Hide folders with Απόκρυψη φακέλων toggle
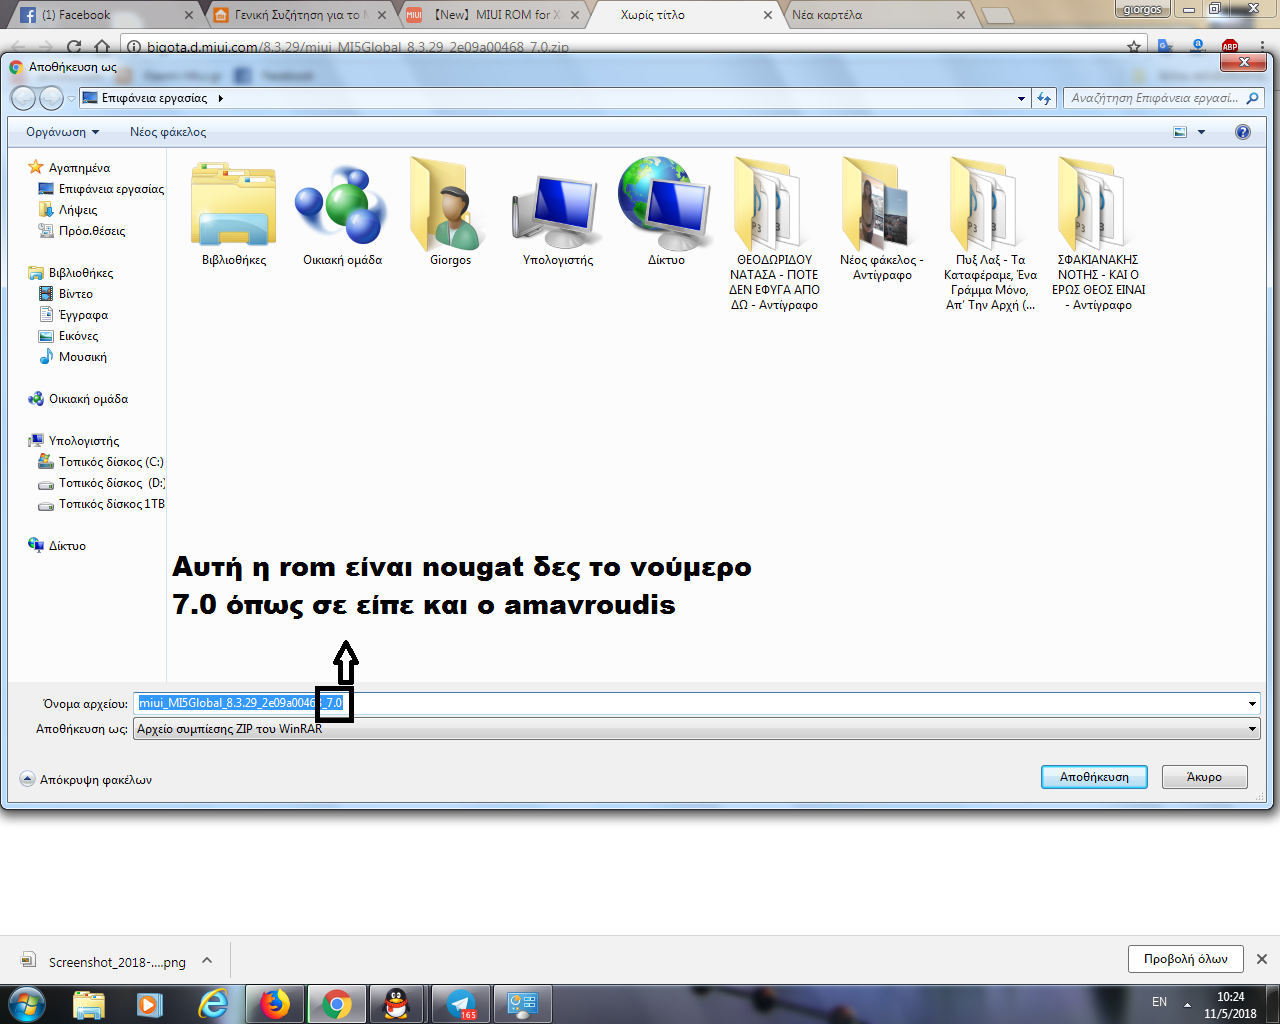The height and width of the screenshot is (1024, 1280). pyautogui.click(x=86, y=780)
